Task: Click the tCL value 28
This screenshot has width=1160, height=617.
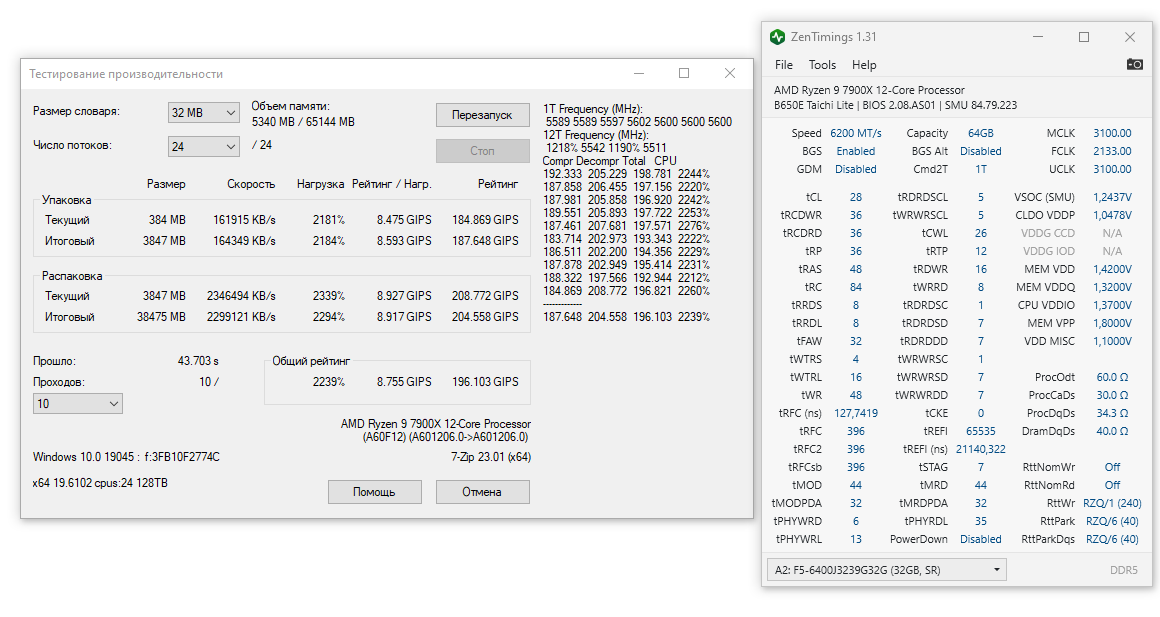Action: pos(856,197)
